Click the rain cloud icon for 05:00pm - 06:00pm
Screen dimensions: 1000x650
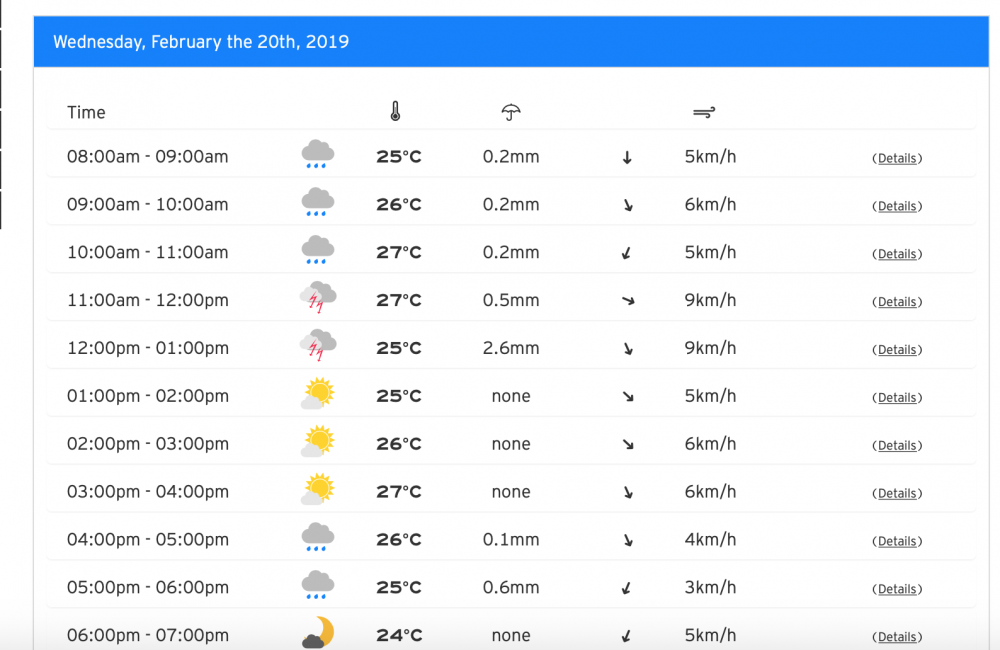click(318, 586)
